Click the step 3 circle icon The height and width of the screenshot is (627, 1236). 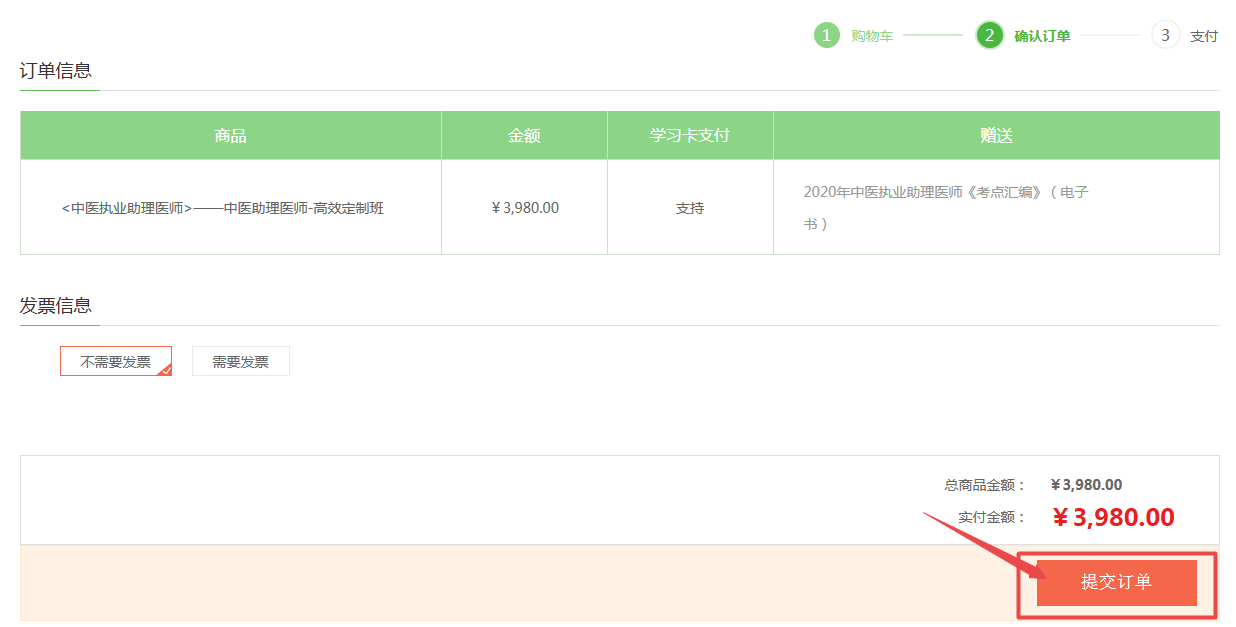[1165, 36]
